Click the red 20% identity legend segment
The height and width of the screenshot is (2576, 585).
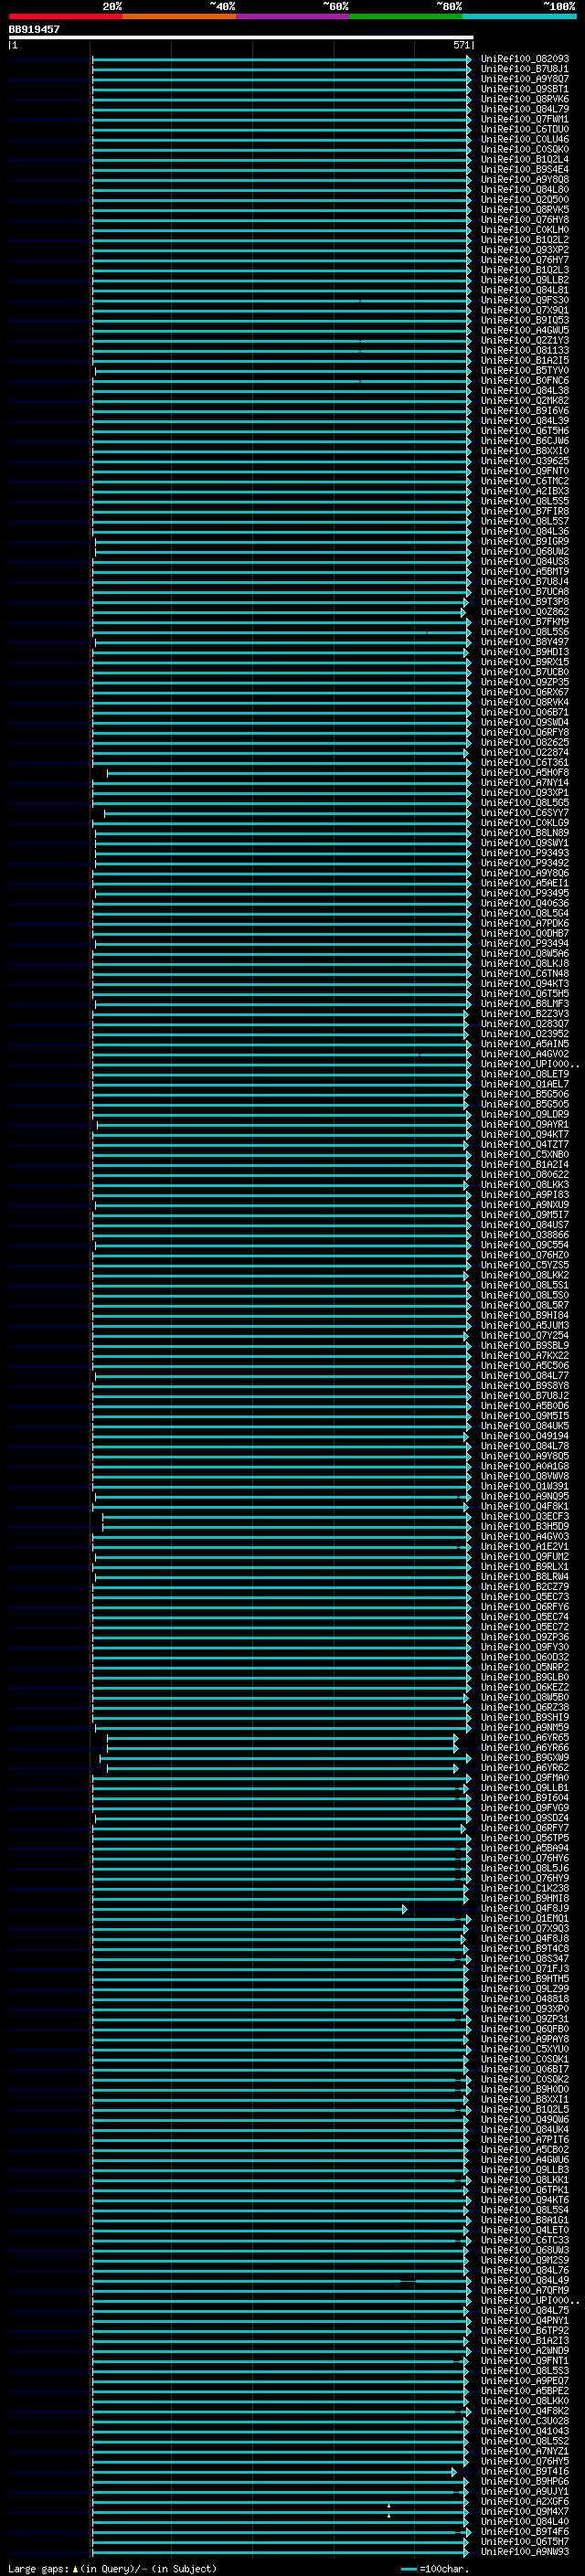pos(65,16)
